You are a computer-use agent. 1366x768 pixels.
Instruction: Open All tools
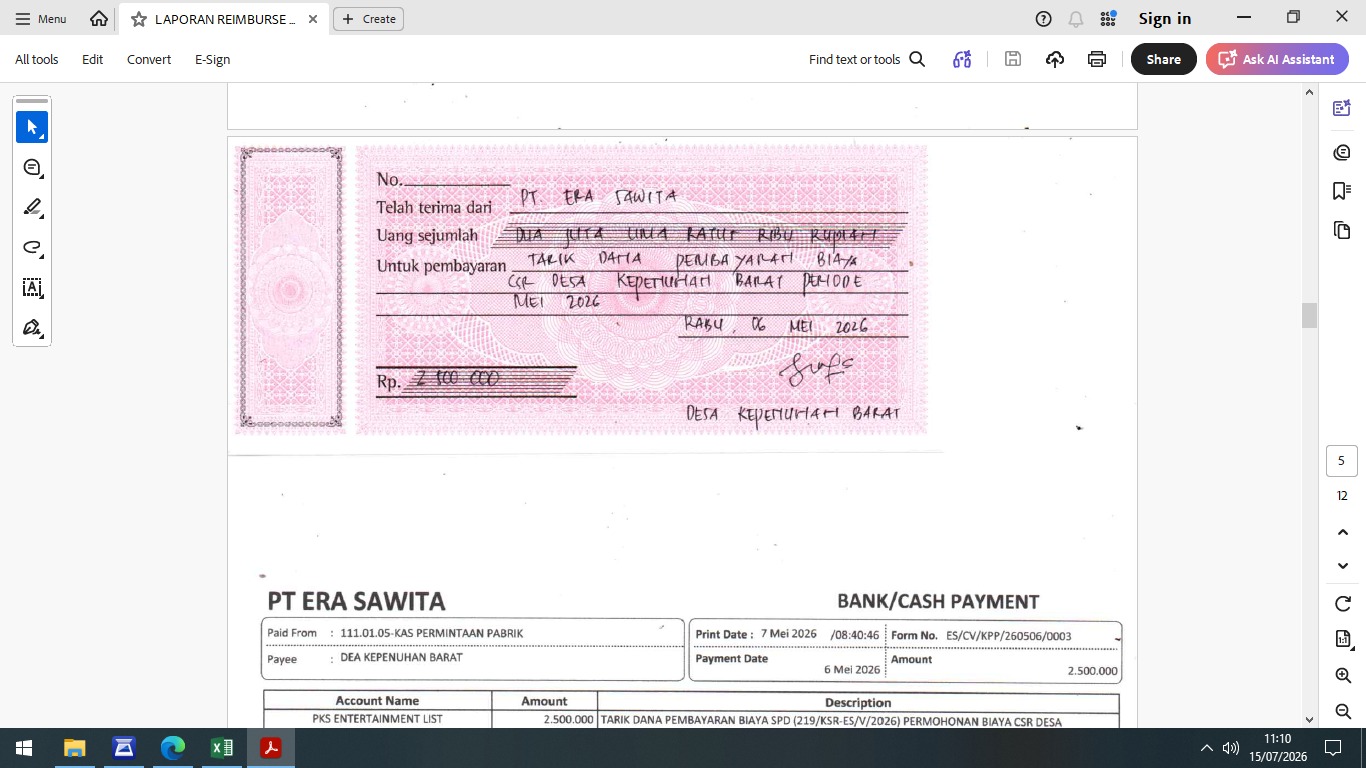pos(37,59)
